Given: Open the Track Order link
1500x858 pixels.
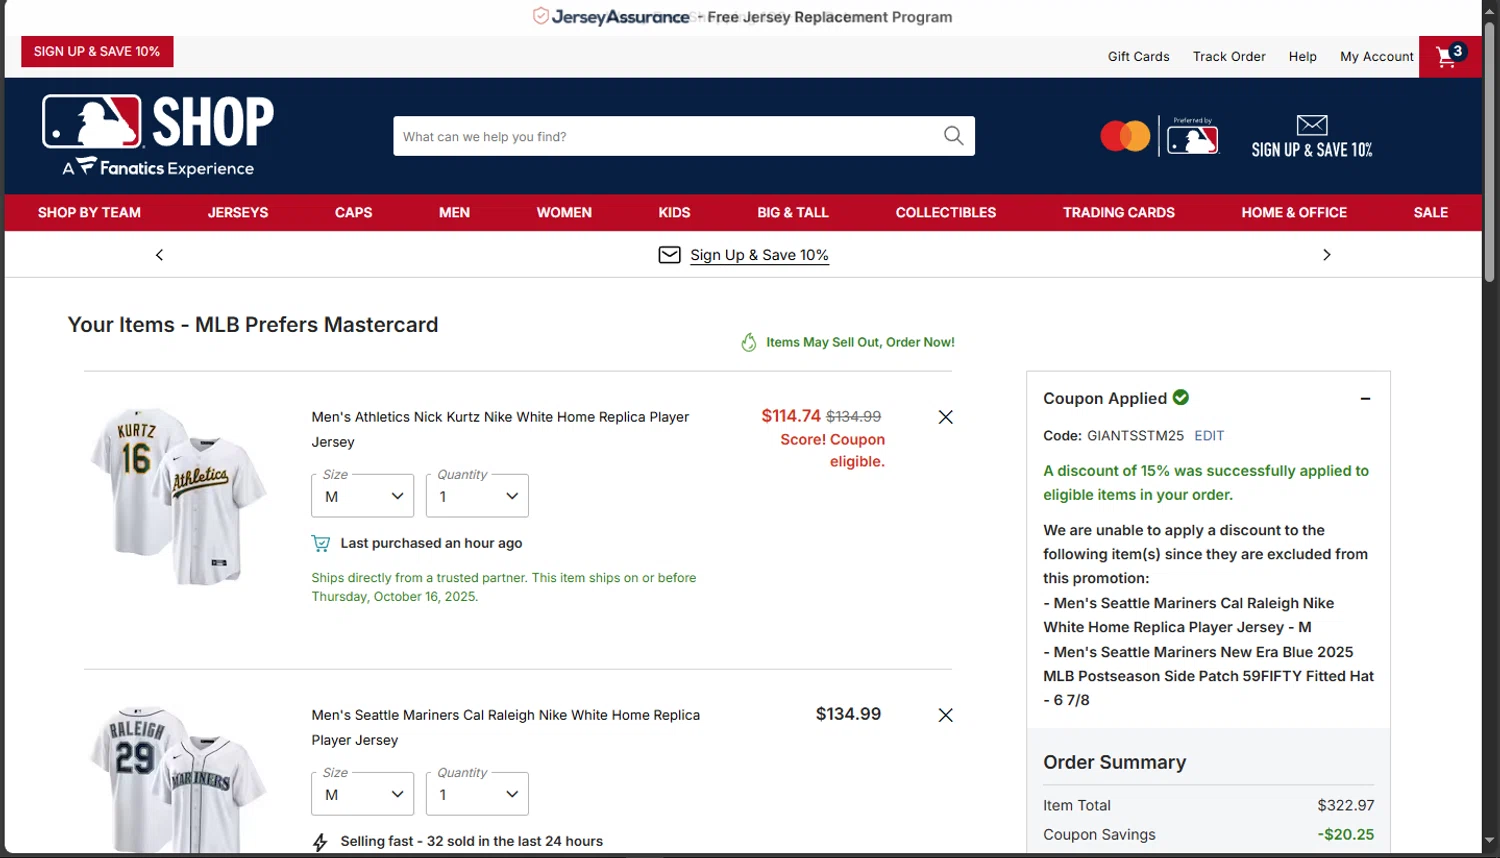Looking at the screenshot, I should click(1229, 57).
